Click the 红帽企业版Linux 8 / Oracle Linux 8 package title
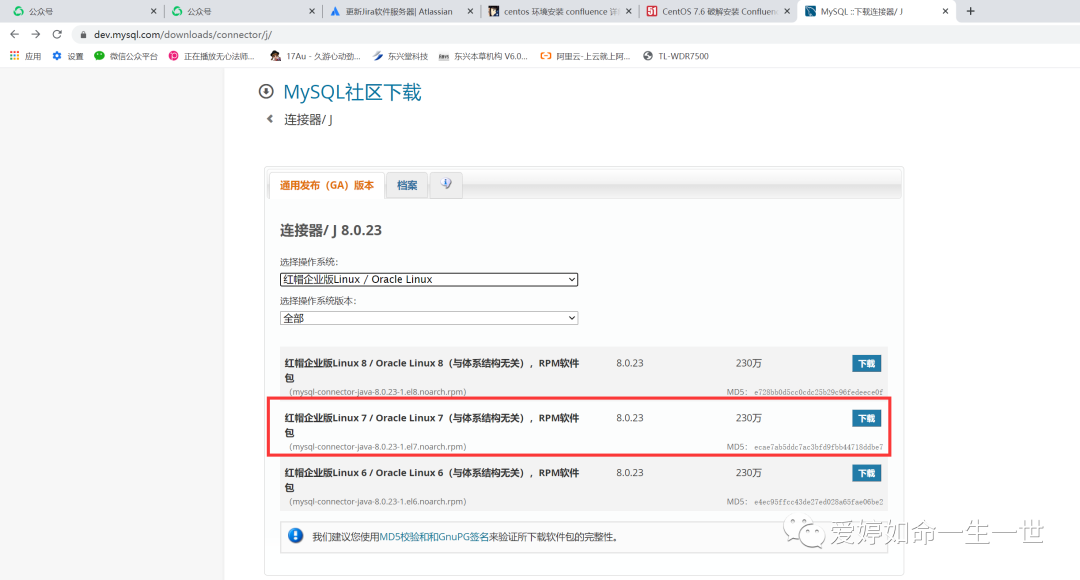This screenshot has width=1080, height=580. point(432,370)
